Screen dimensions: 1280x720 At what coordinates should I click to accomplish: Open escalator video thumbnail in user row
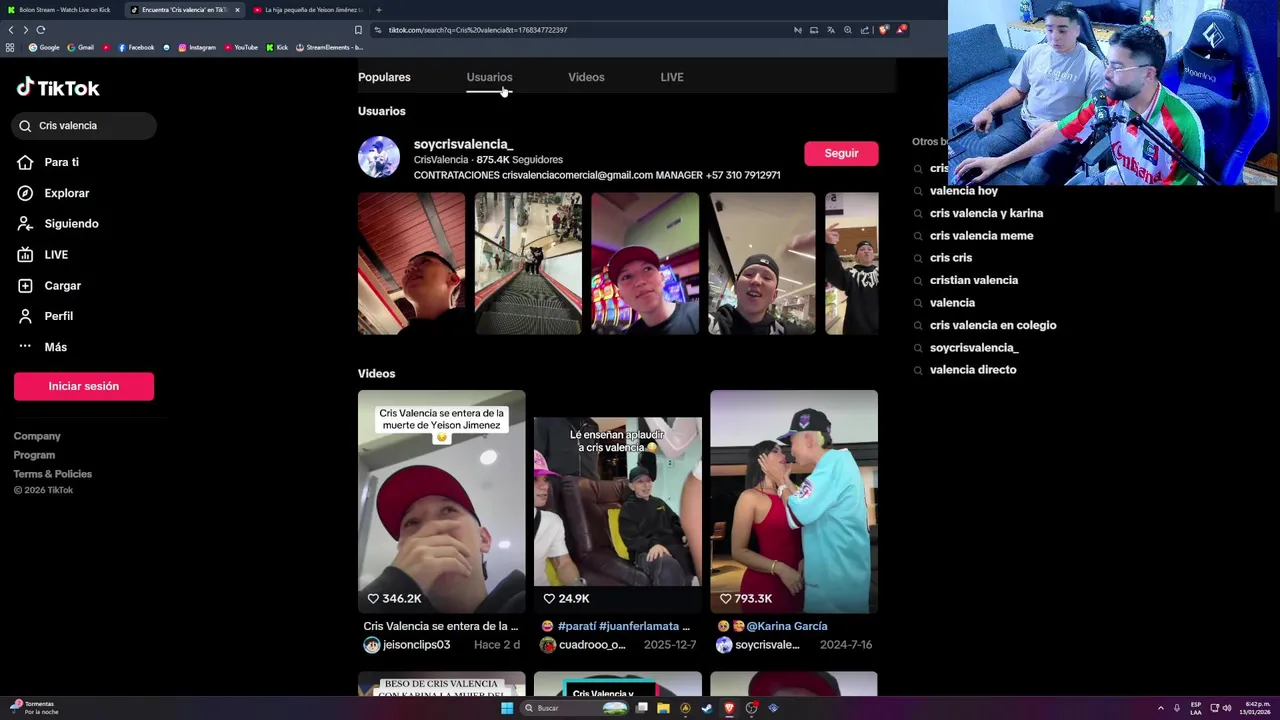tap(528, 264)
